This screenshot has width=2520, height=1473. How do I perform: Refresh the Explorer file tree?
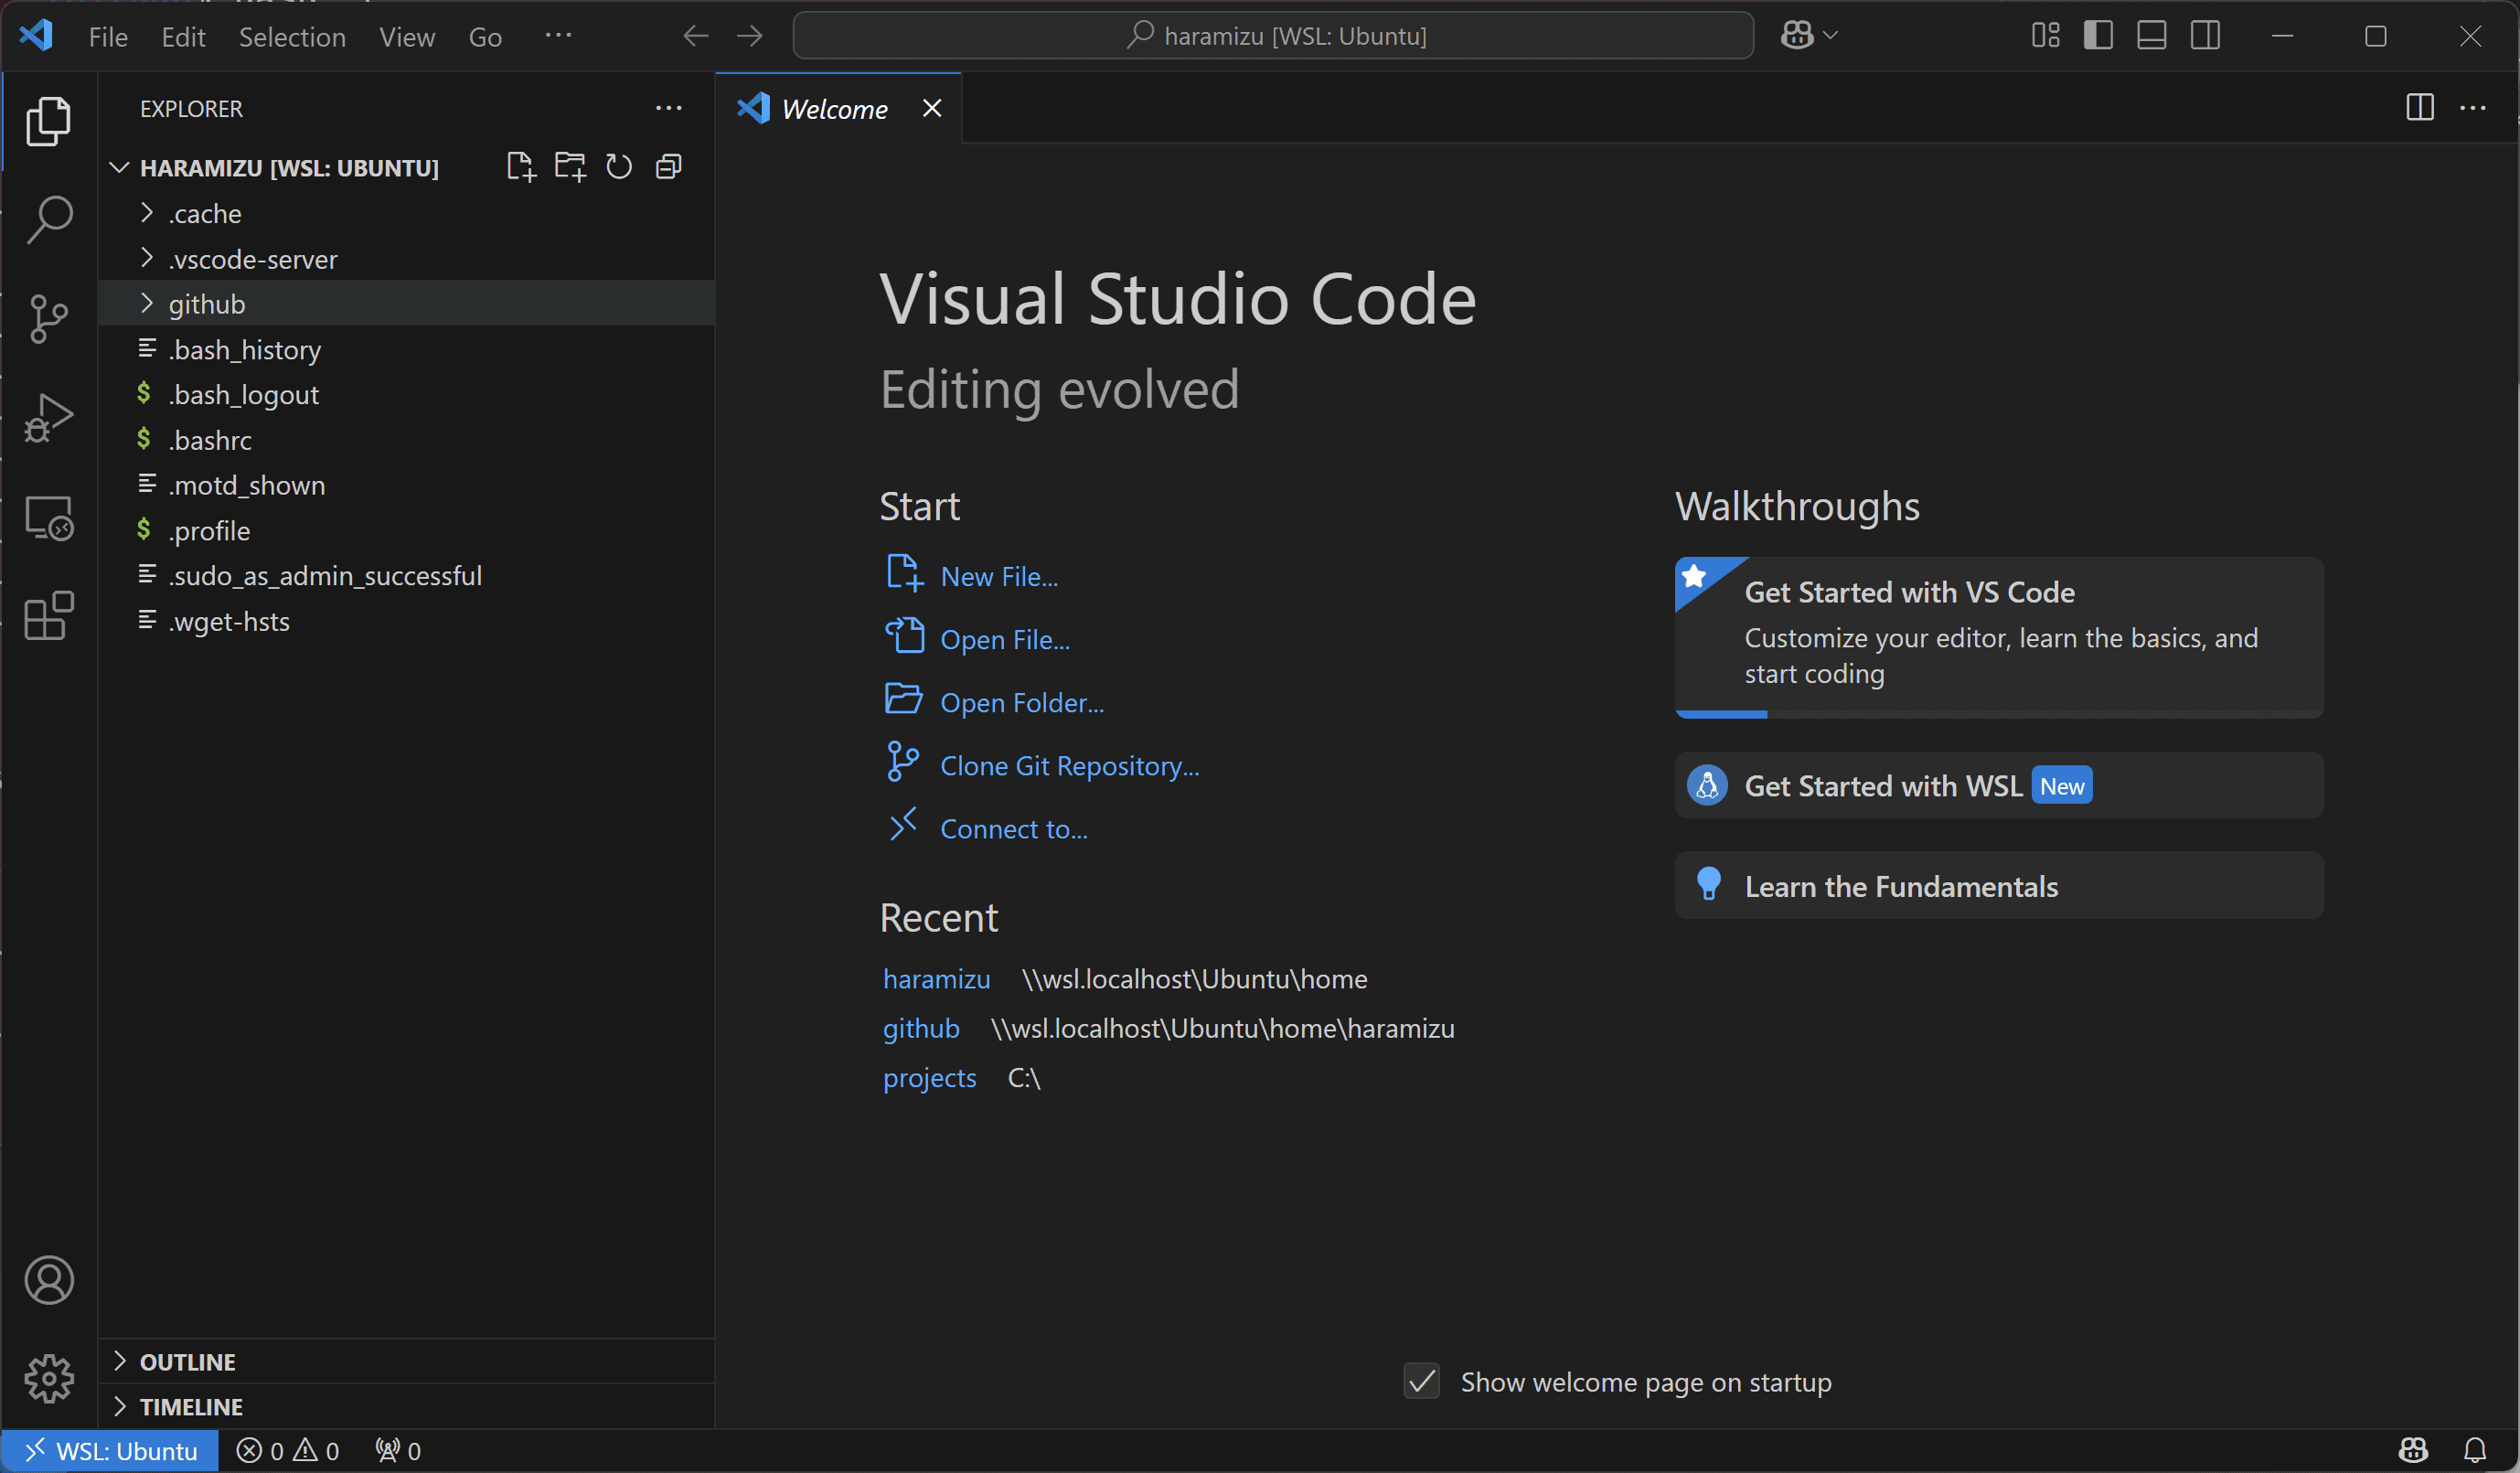tap(619, 167)
